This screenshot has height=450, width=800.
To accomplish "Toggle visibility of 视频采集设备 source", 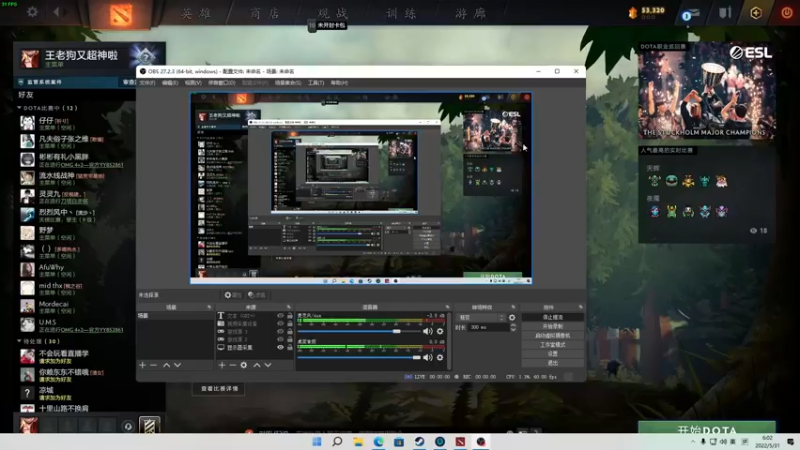I will point(280,323).
